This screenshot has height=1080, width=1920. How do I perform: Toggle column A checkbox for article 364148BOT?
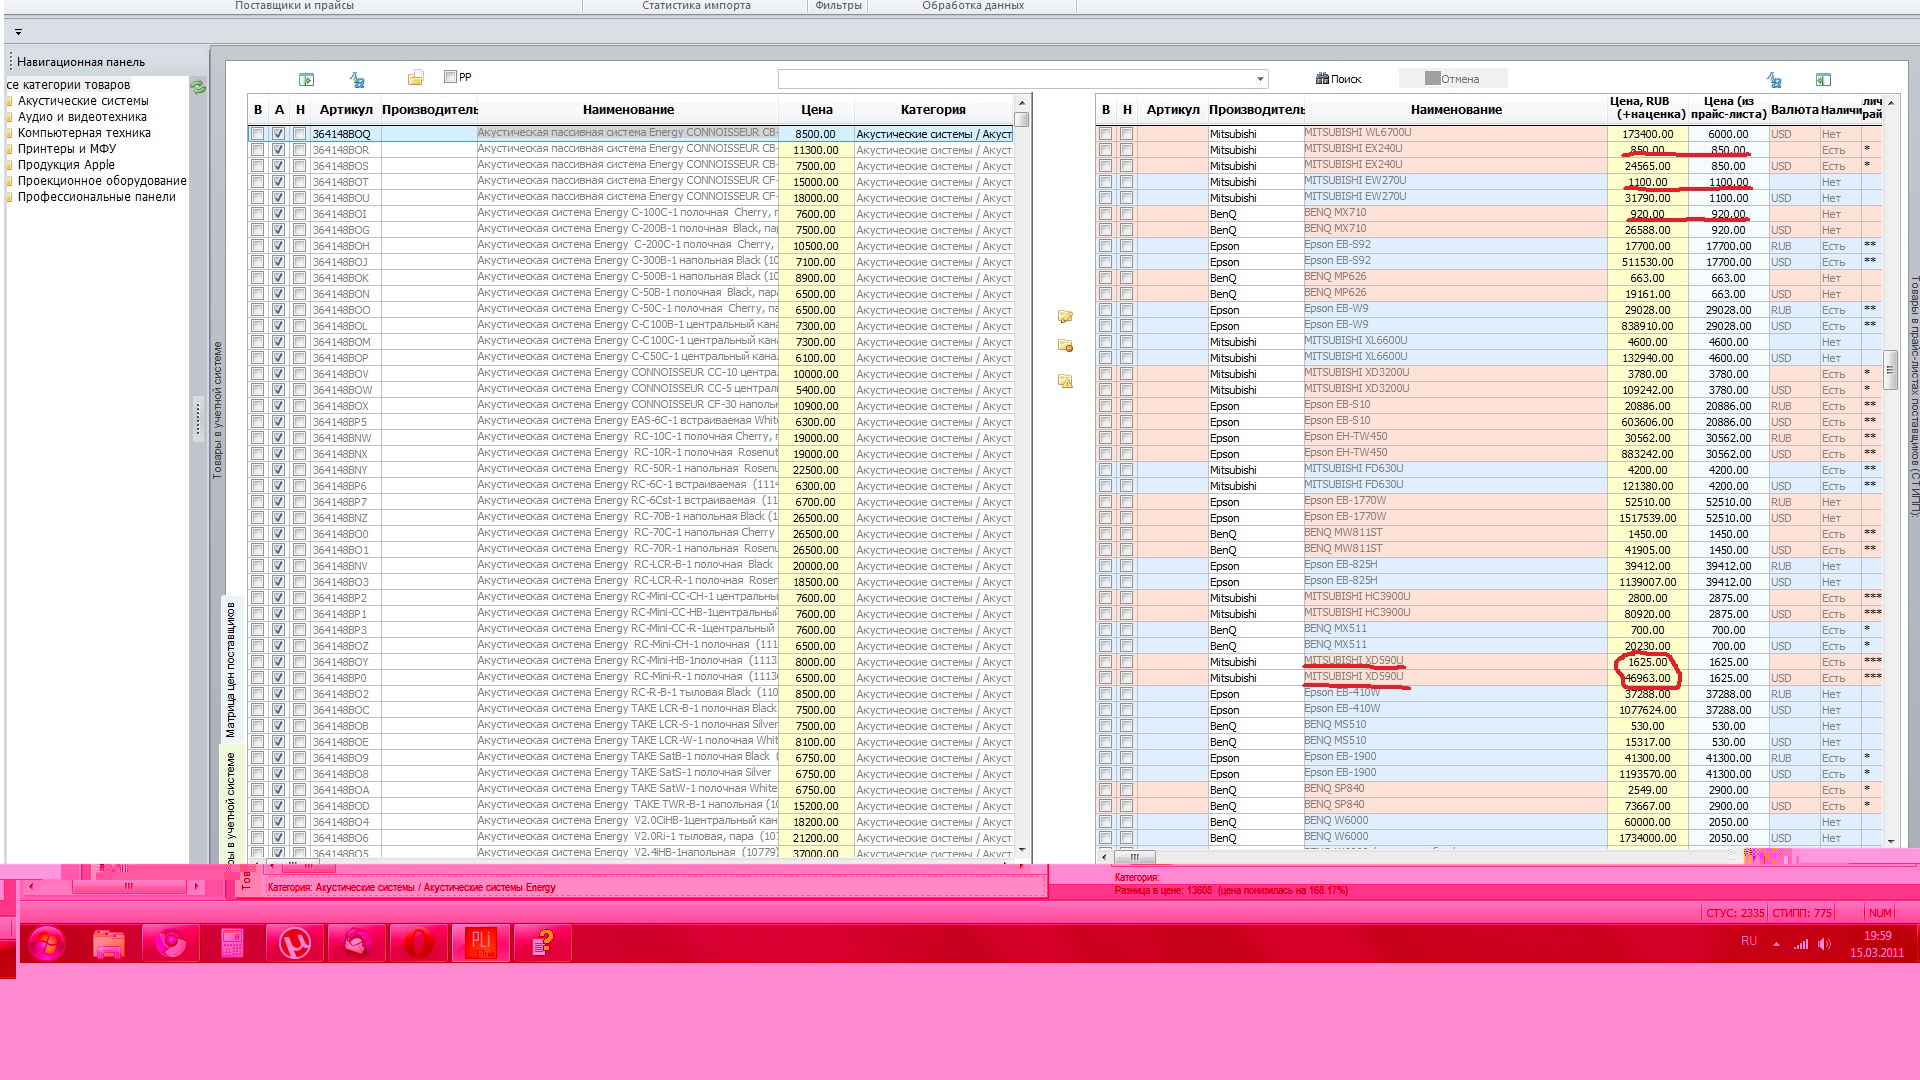[279, 182]
